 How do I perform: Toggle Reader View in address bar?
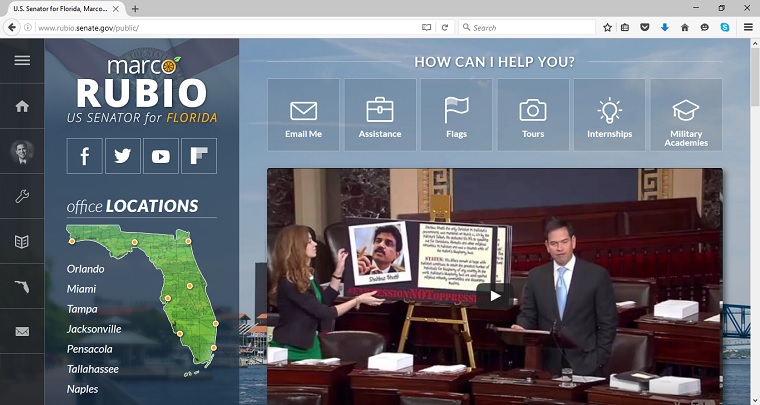coord(426,28)
